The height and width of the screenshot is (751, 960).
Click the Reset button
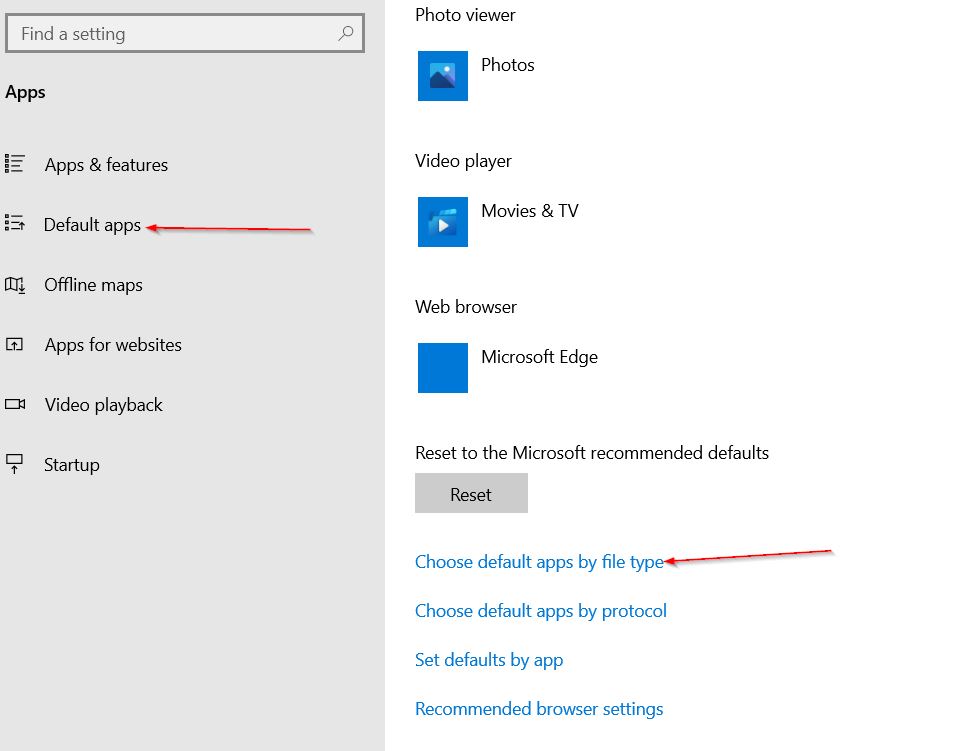[x=471, y=493]
